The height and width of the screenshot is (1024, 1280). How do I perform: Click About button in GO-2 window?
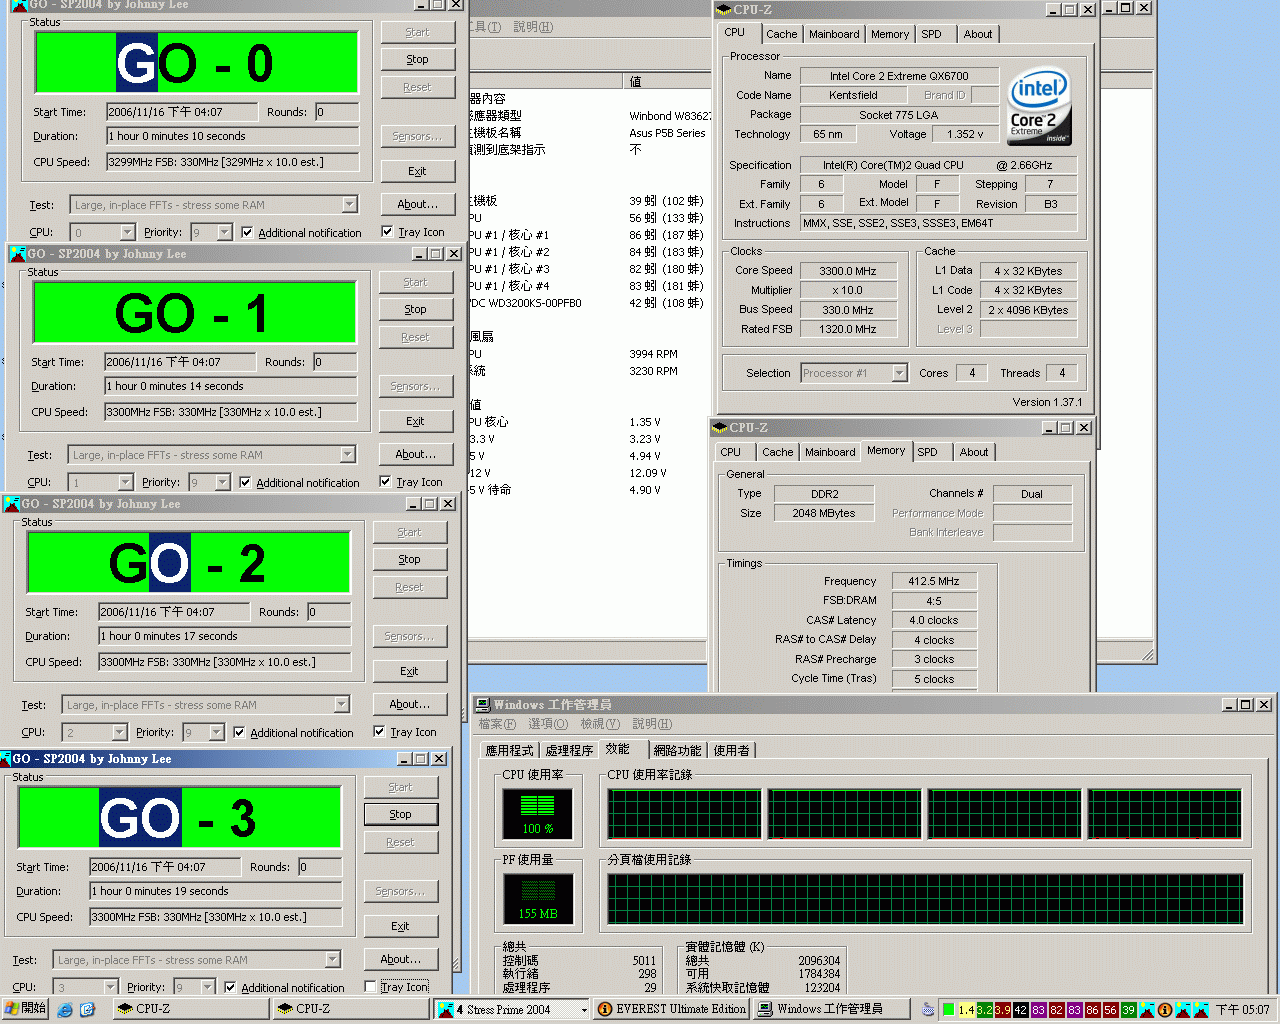409,704
